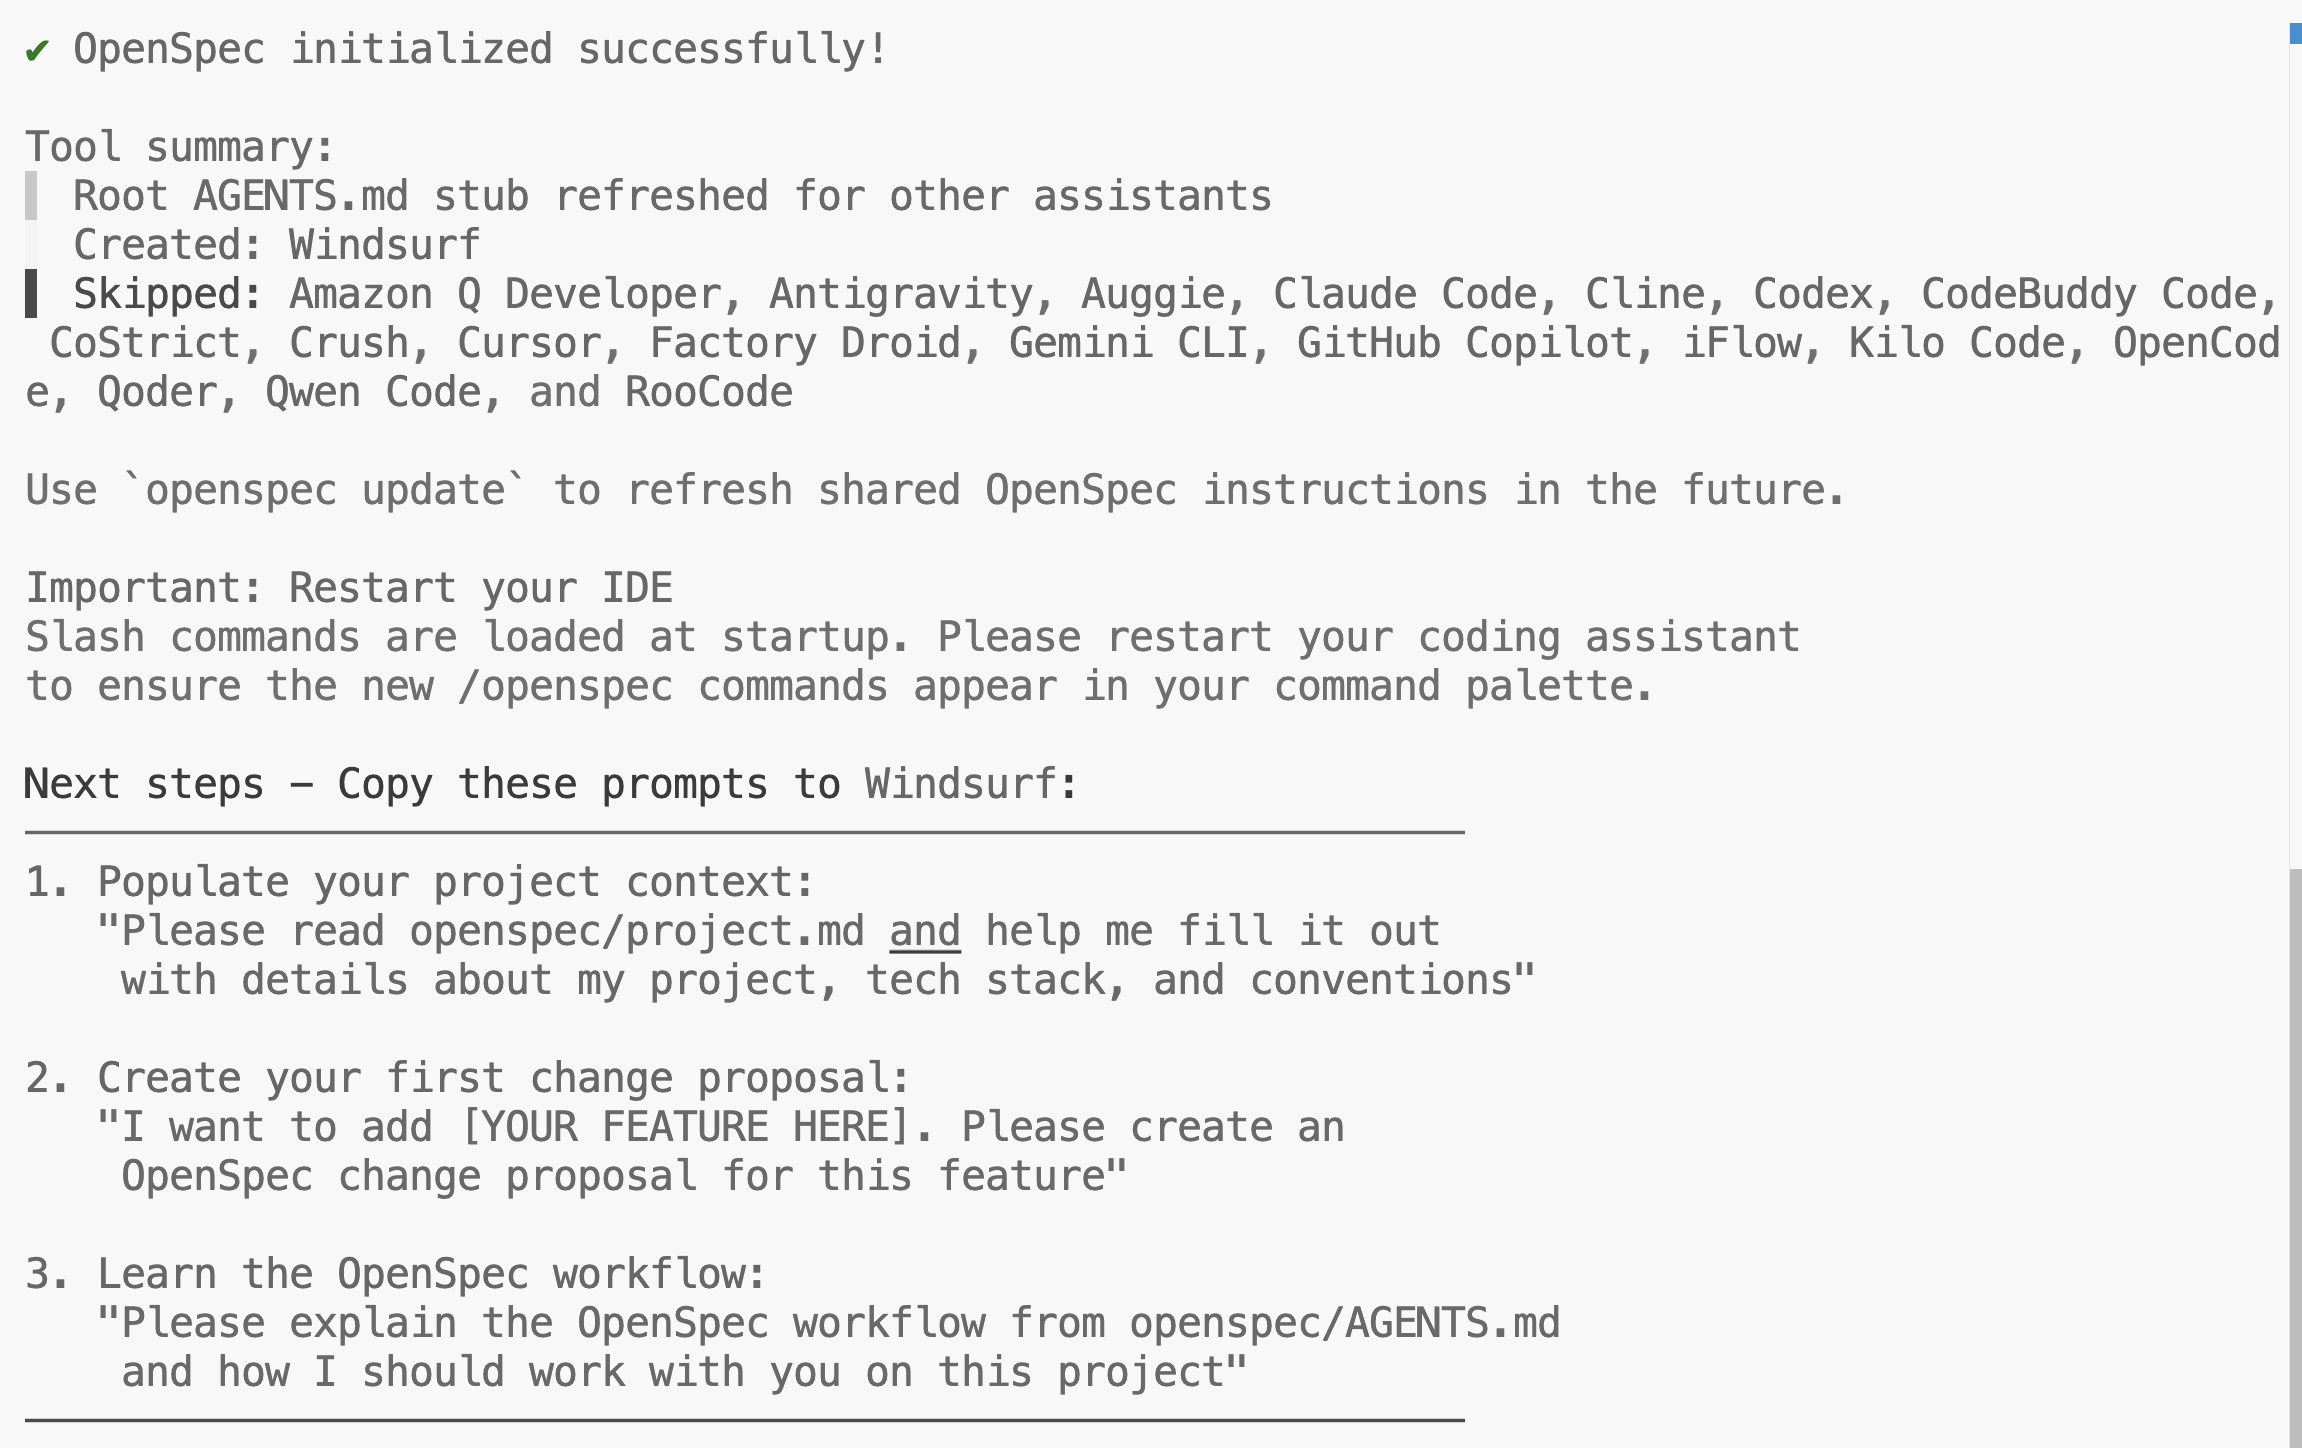Click the dark bar beside Skipped
This screenshot has height=1448, width=2302.
31,294
